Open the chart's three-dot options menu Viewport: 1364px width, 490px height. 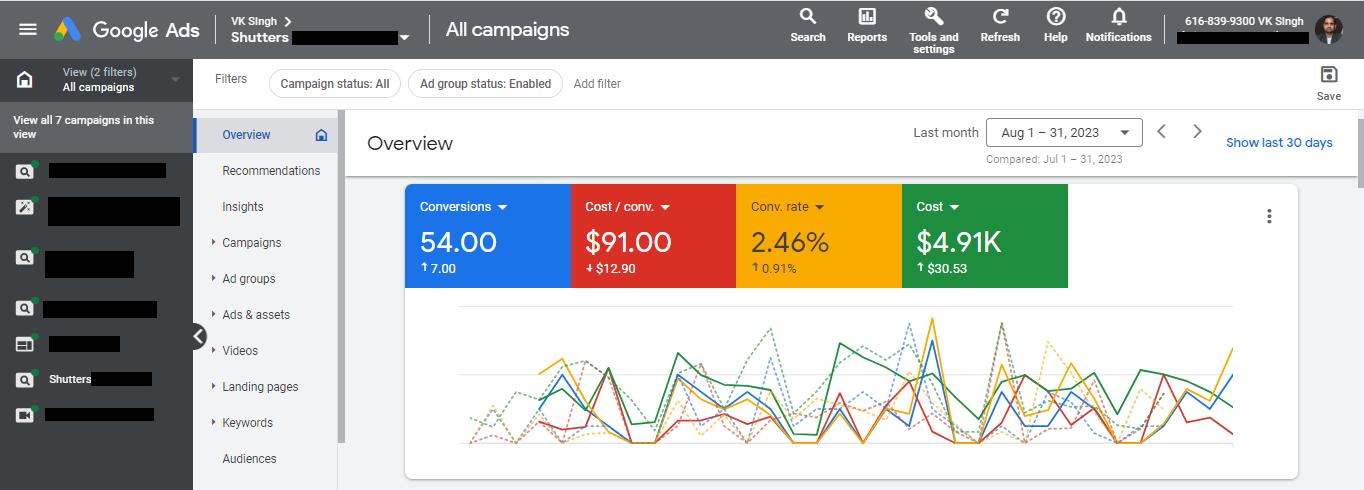(1269, 216)
